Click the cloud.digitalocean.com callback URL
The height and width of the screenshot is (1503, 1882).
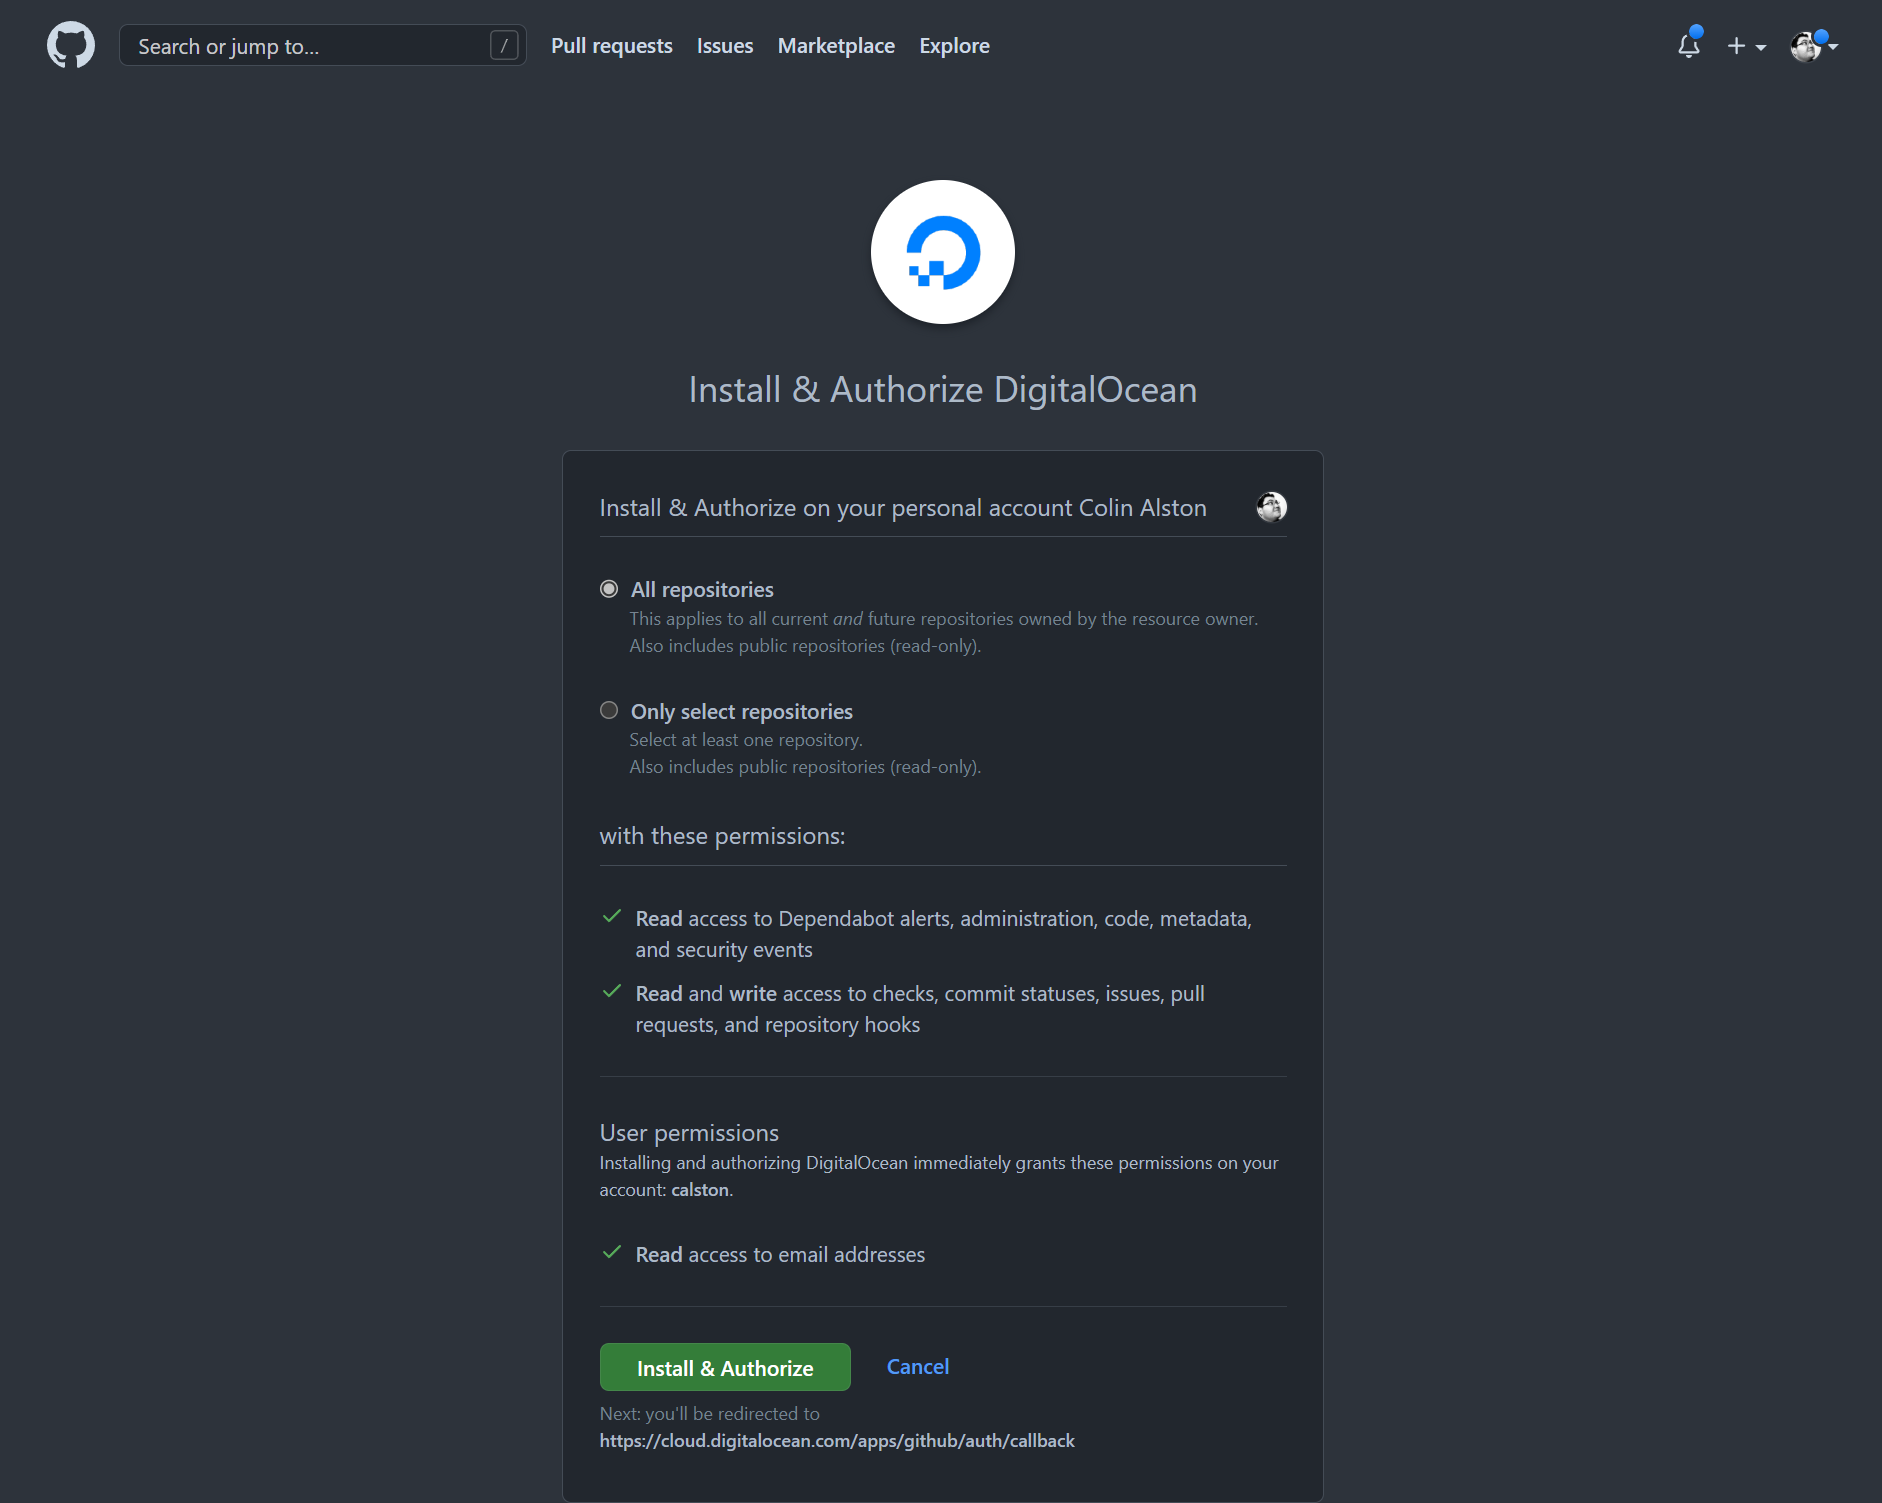pyautogui.click(x=836, y=1440)
